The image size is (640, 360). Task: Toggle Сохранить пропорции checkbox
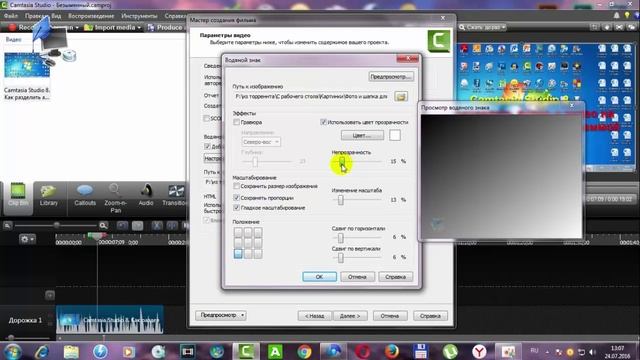point(236,198)
